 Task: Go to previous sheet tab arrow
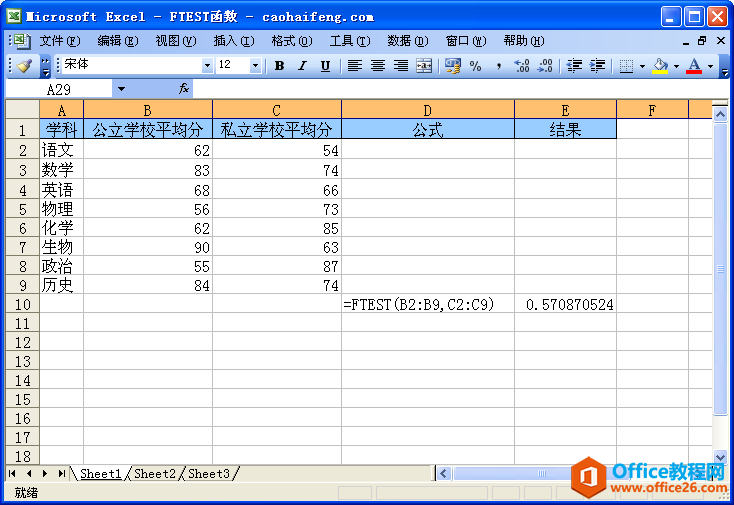pos(29,474)
